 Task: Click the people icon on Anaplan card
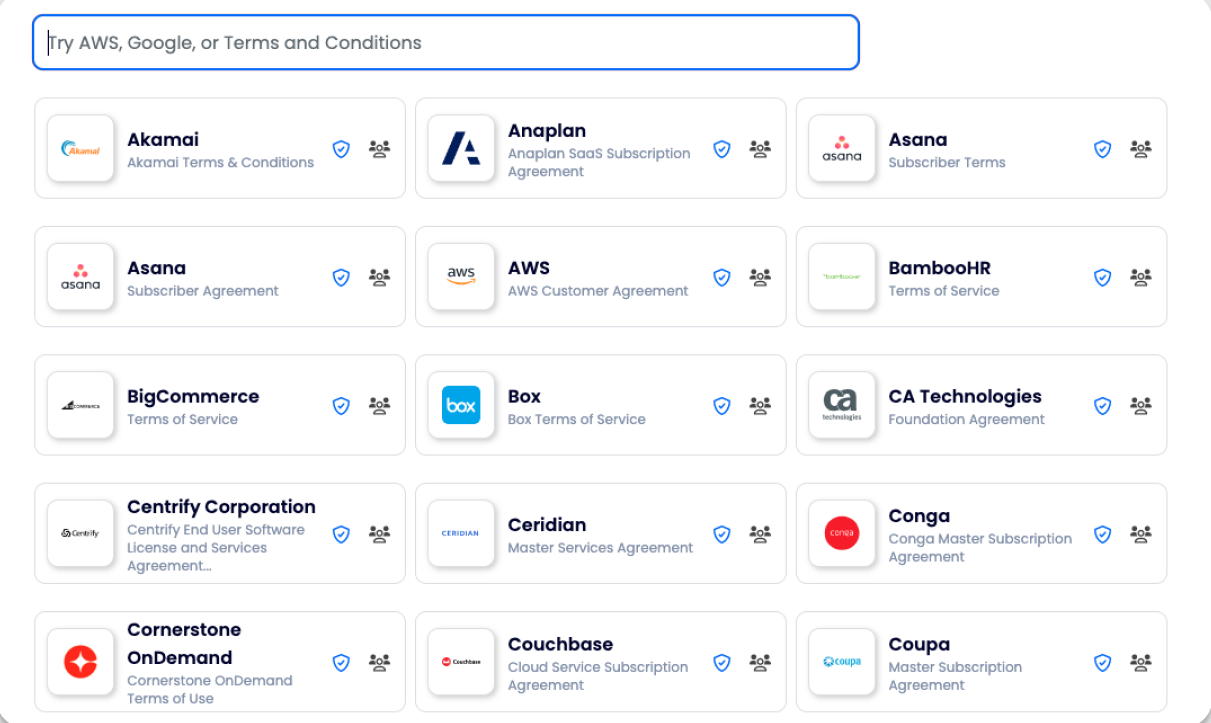(x=760, y=149)
